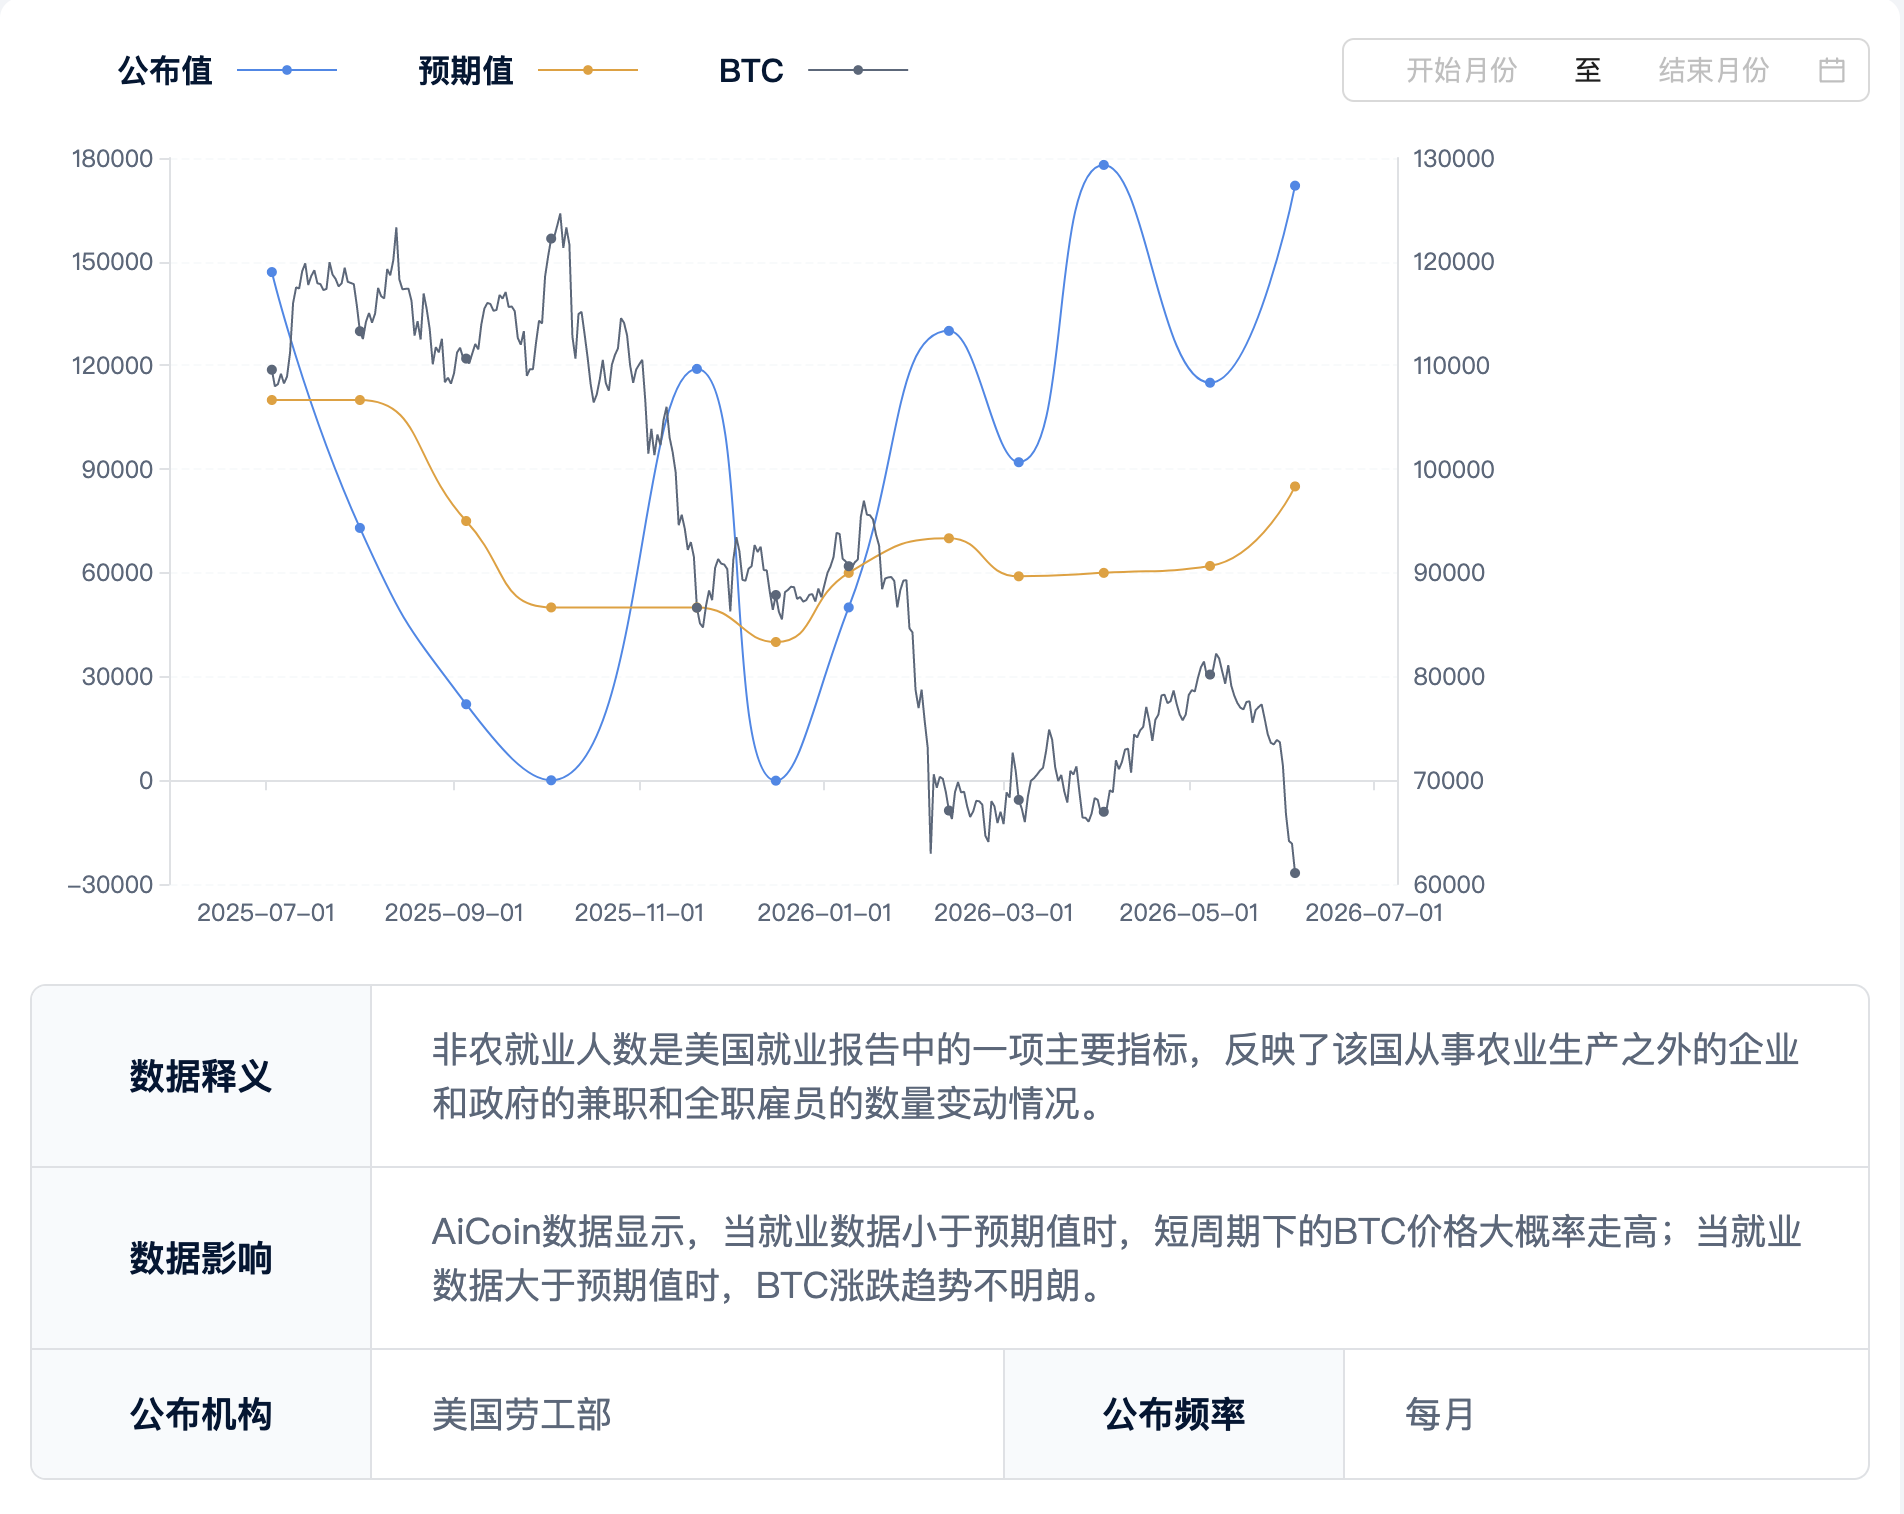Click the 数据影响 row header
The image size is (1904, 1514).
[x=201, y=1258]
